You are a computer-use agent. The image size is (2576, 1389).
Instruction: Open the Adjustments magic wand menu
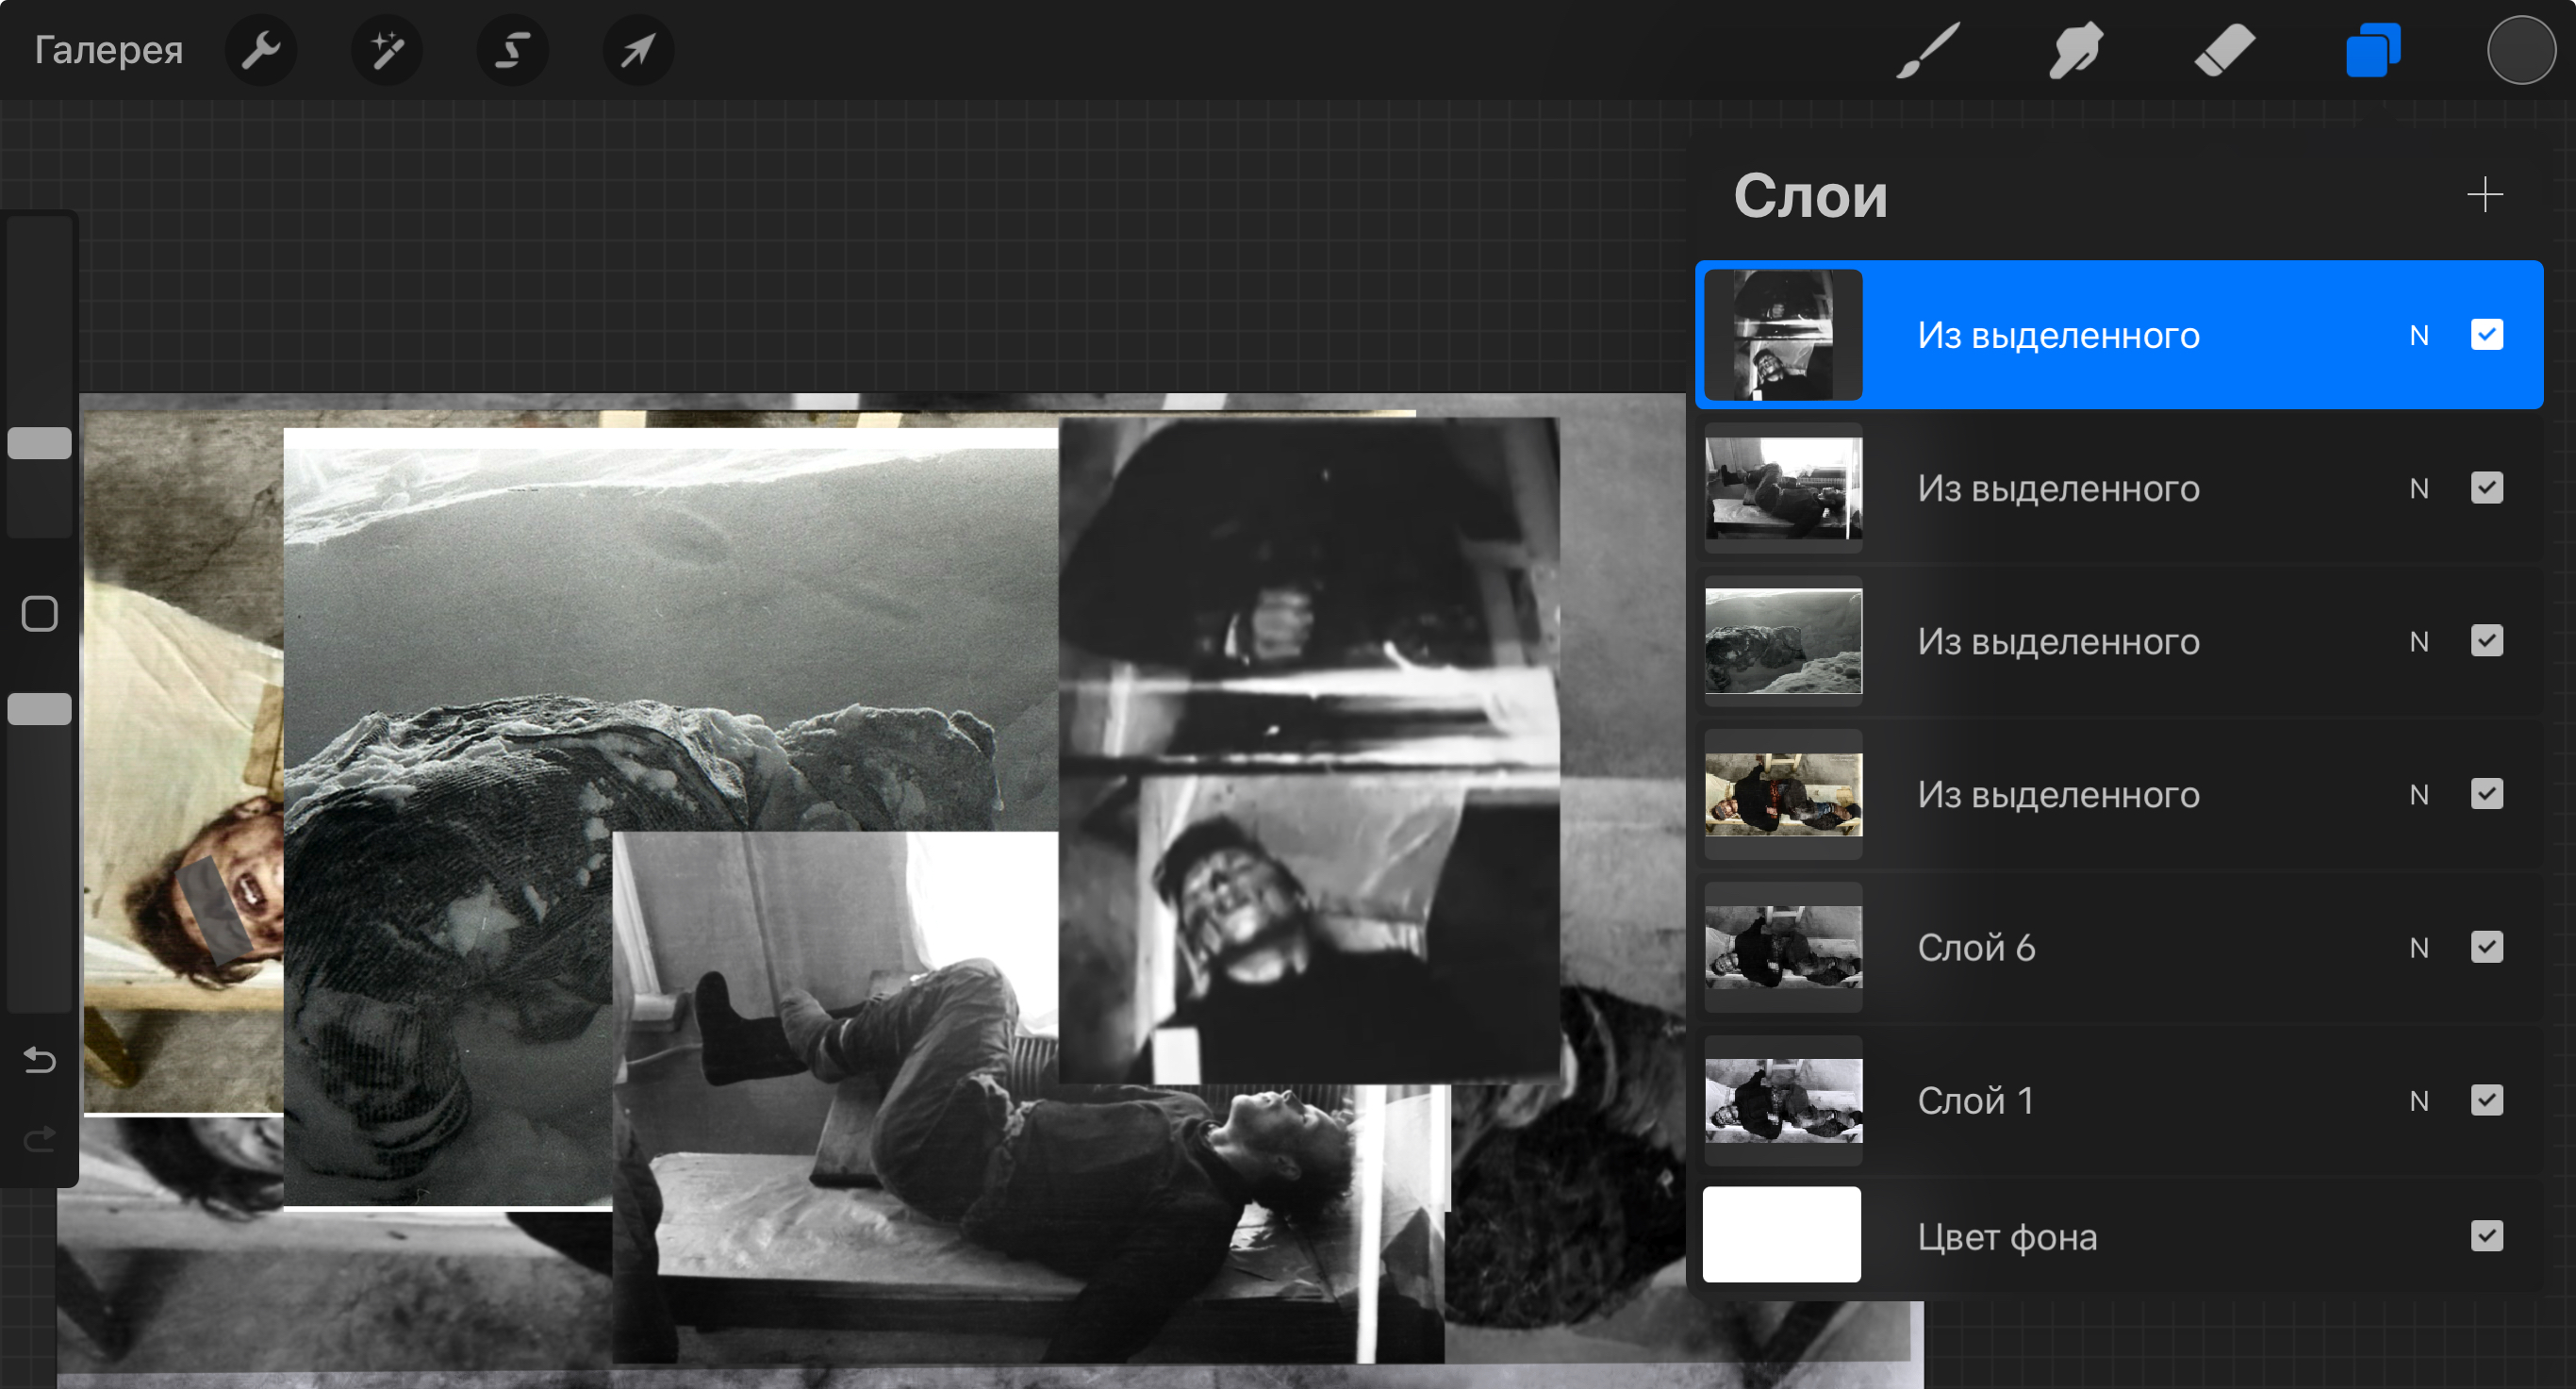[386, 49]
